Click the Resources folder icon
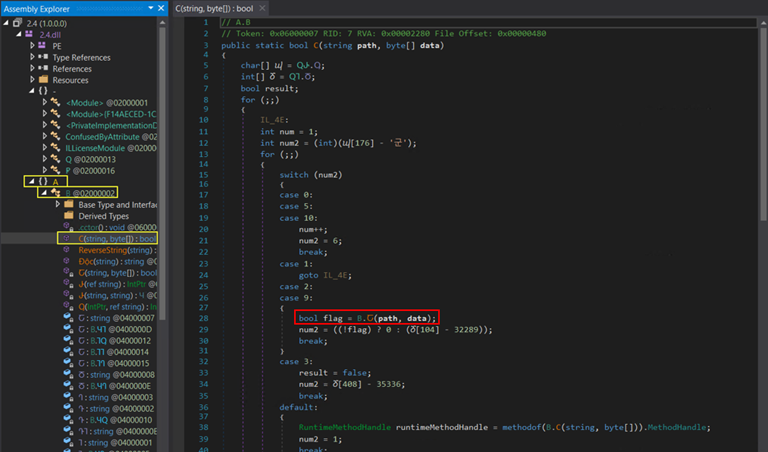The height and width of the screenshot is (452, 768). click(43, 80)
